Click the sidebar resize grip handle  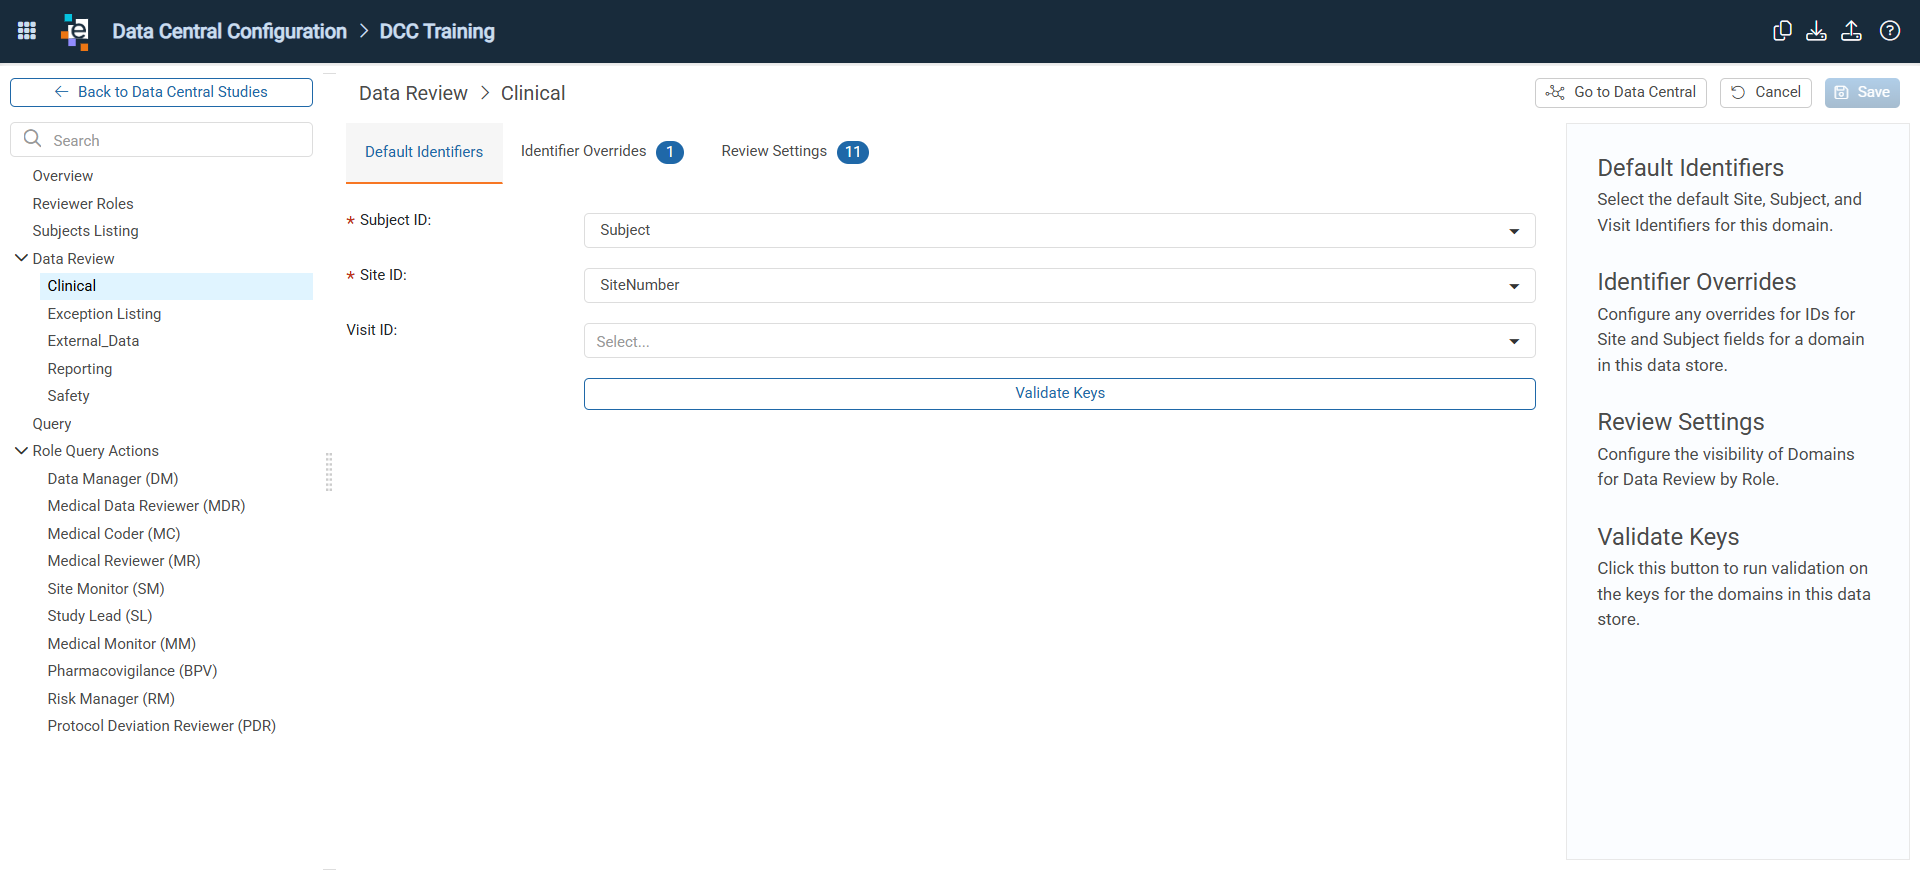329,472
